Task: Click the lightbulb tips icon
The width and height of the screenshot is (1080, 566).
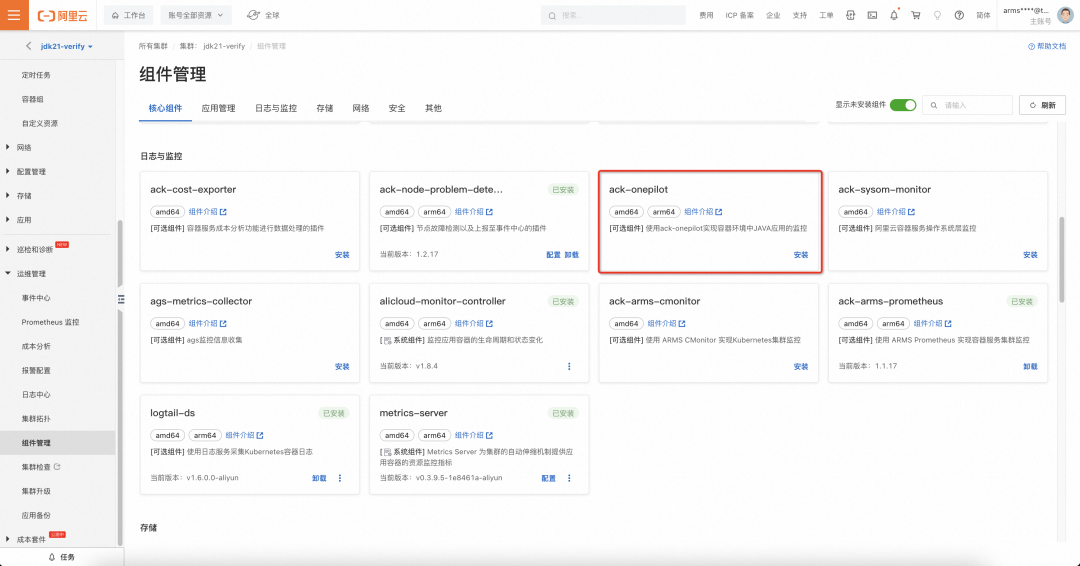Action: tap(937, 15)
